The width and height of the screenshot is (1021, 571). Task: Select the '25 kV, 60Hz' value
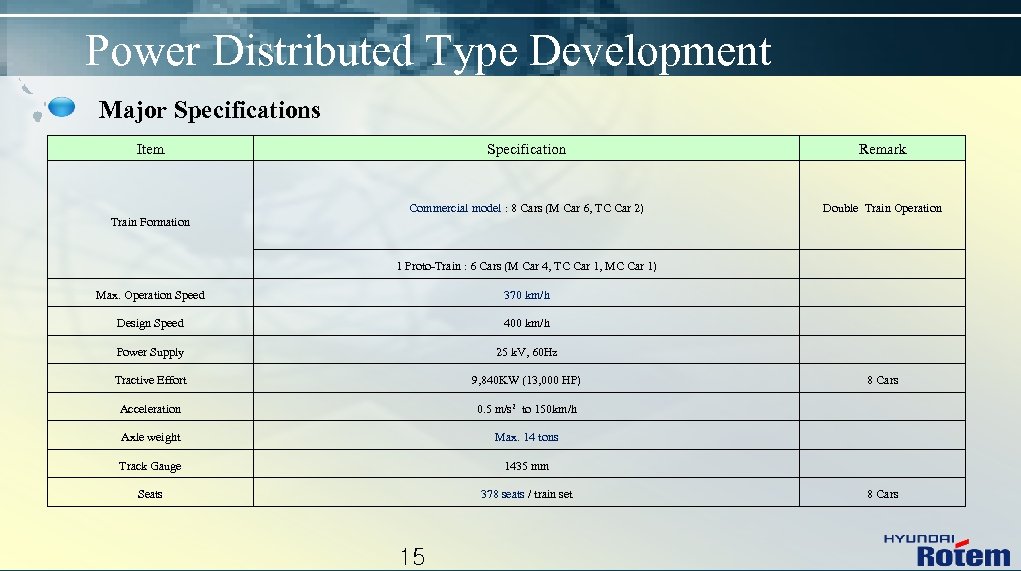click(526, 352)
